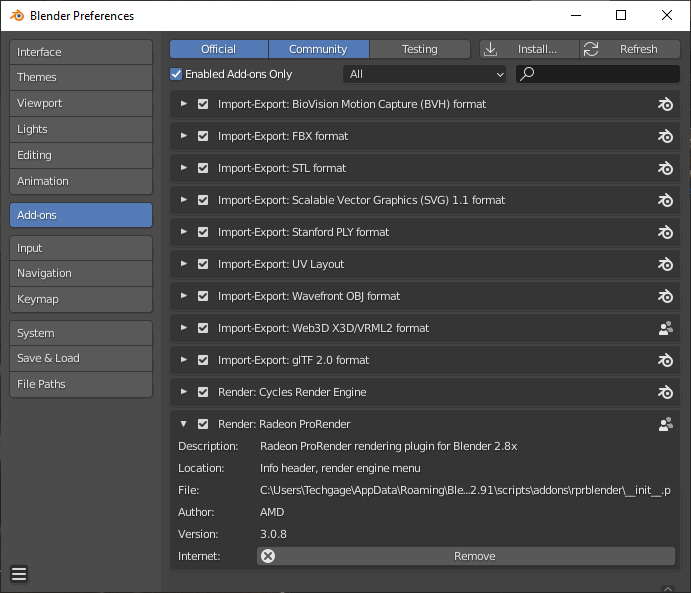Uncheck the Radeon ProRender add-on

click(x=203, y=424)
